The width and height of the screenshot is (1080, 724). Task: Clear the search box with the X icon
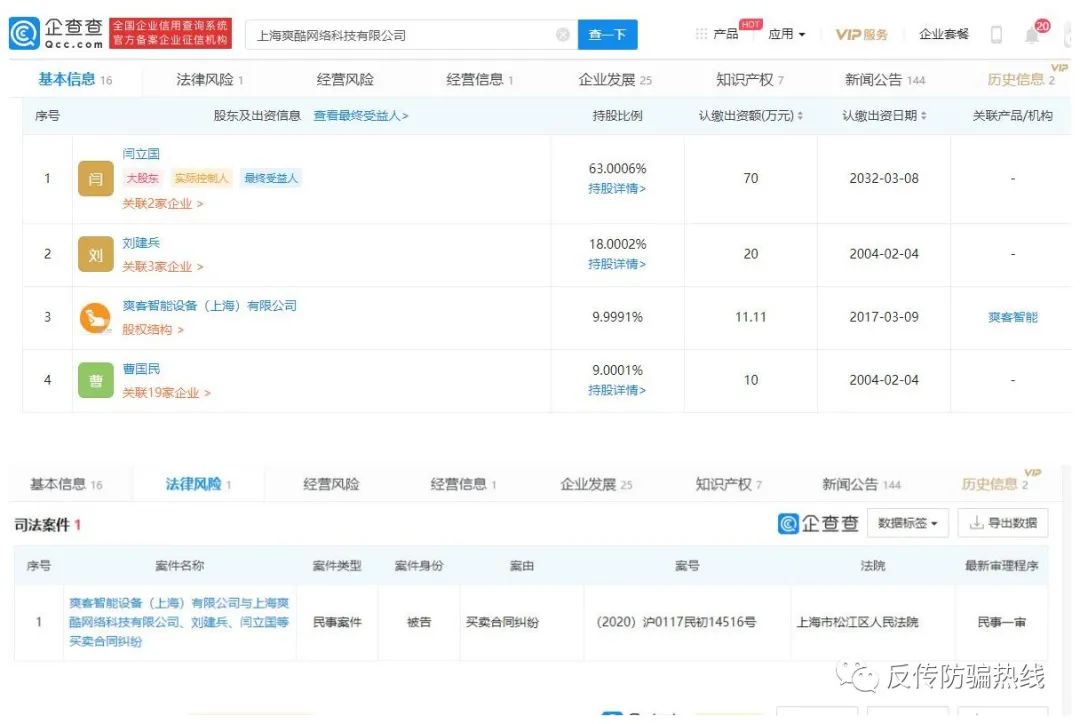pyautogui.click(x=563, y=35)
